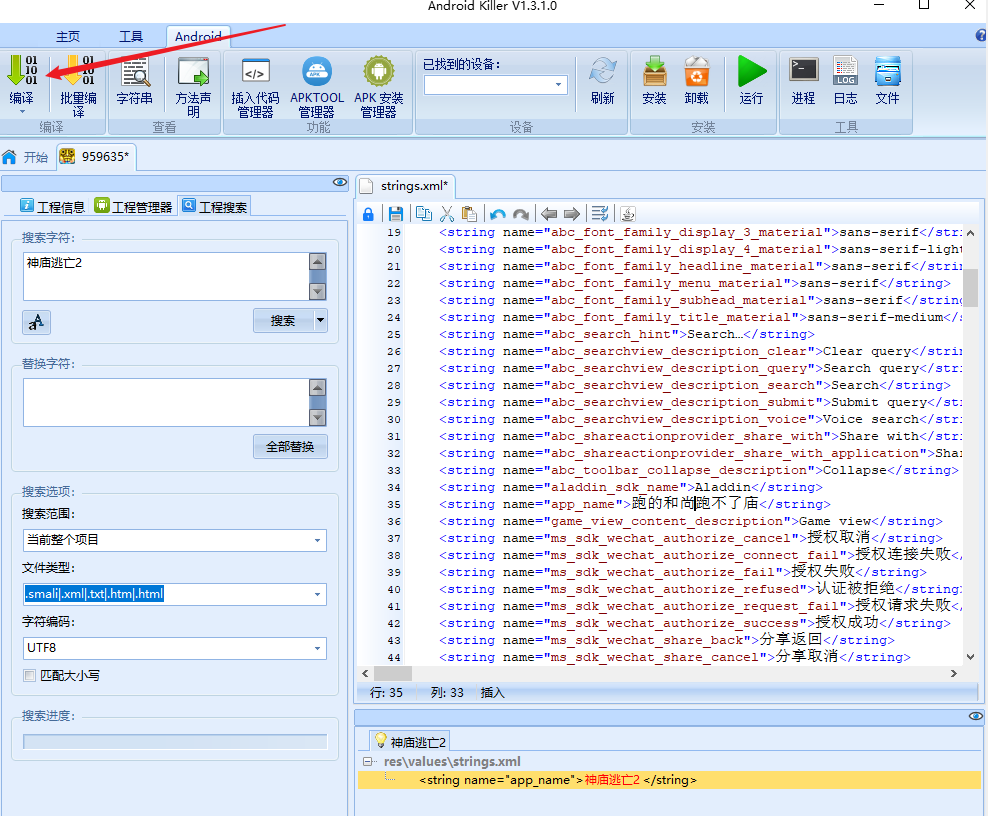Click the save icon in editor toolbar
The height and width of the screenshot is (816, 988).
396,214
